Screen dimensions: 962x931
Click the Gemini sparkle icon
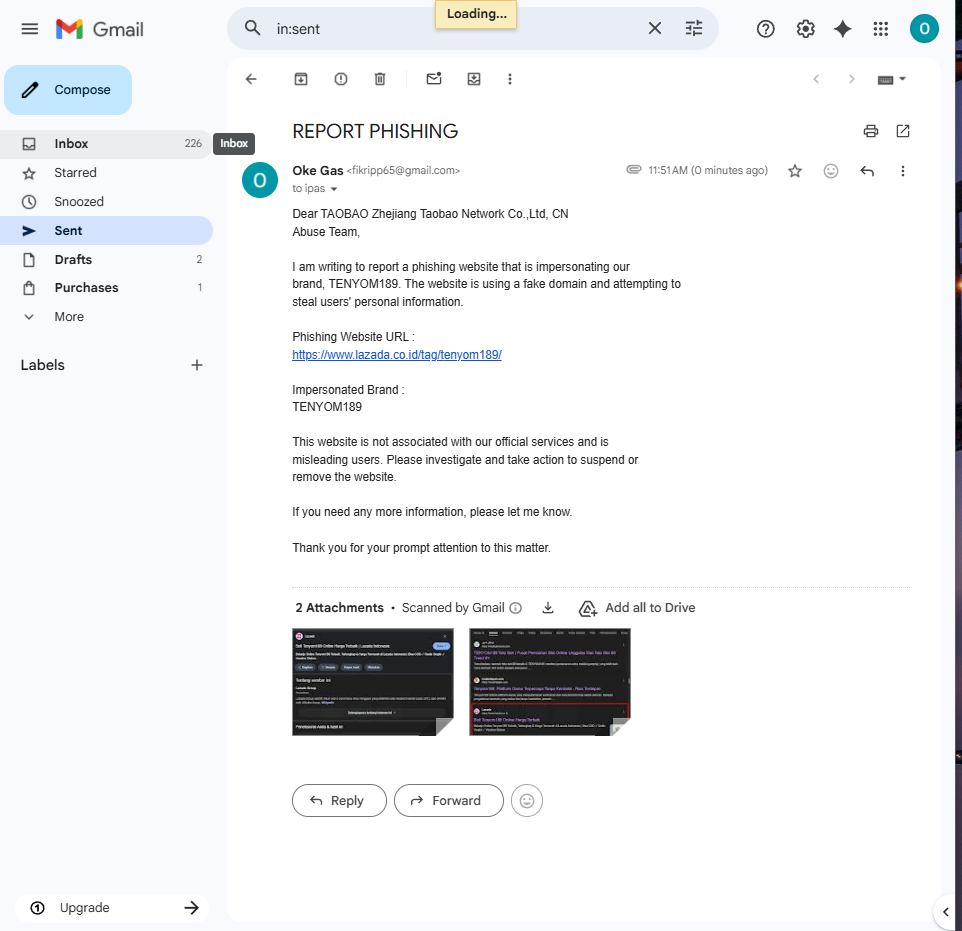tap(842, 29)
